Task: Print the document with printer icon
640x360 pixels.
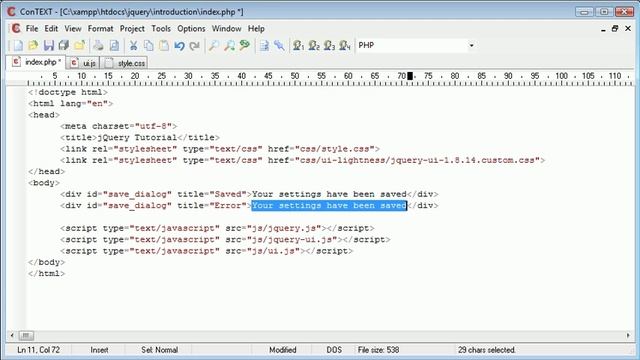Action: [99, 45]
